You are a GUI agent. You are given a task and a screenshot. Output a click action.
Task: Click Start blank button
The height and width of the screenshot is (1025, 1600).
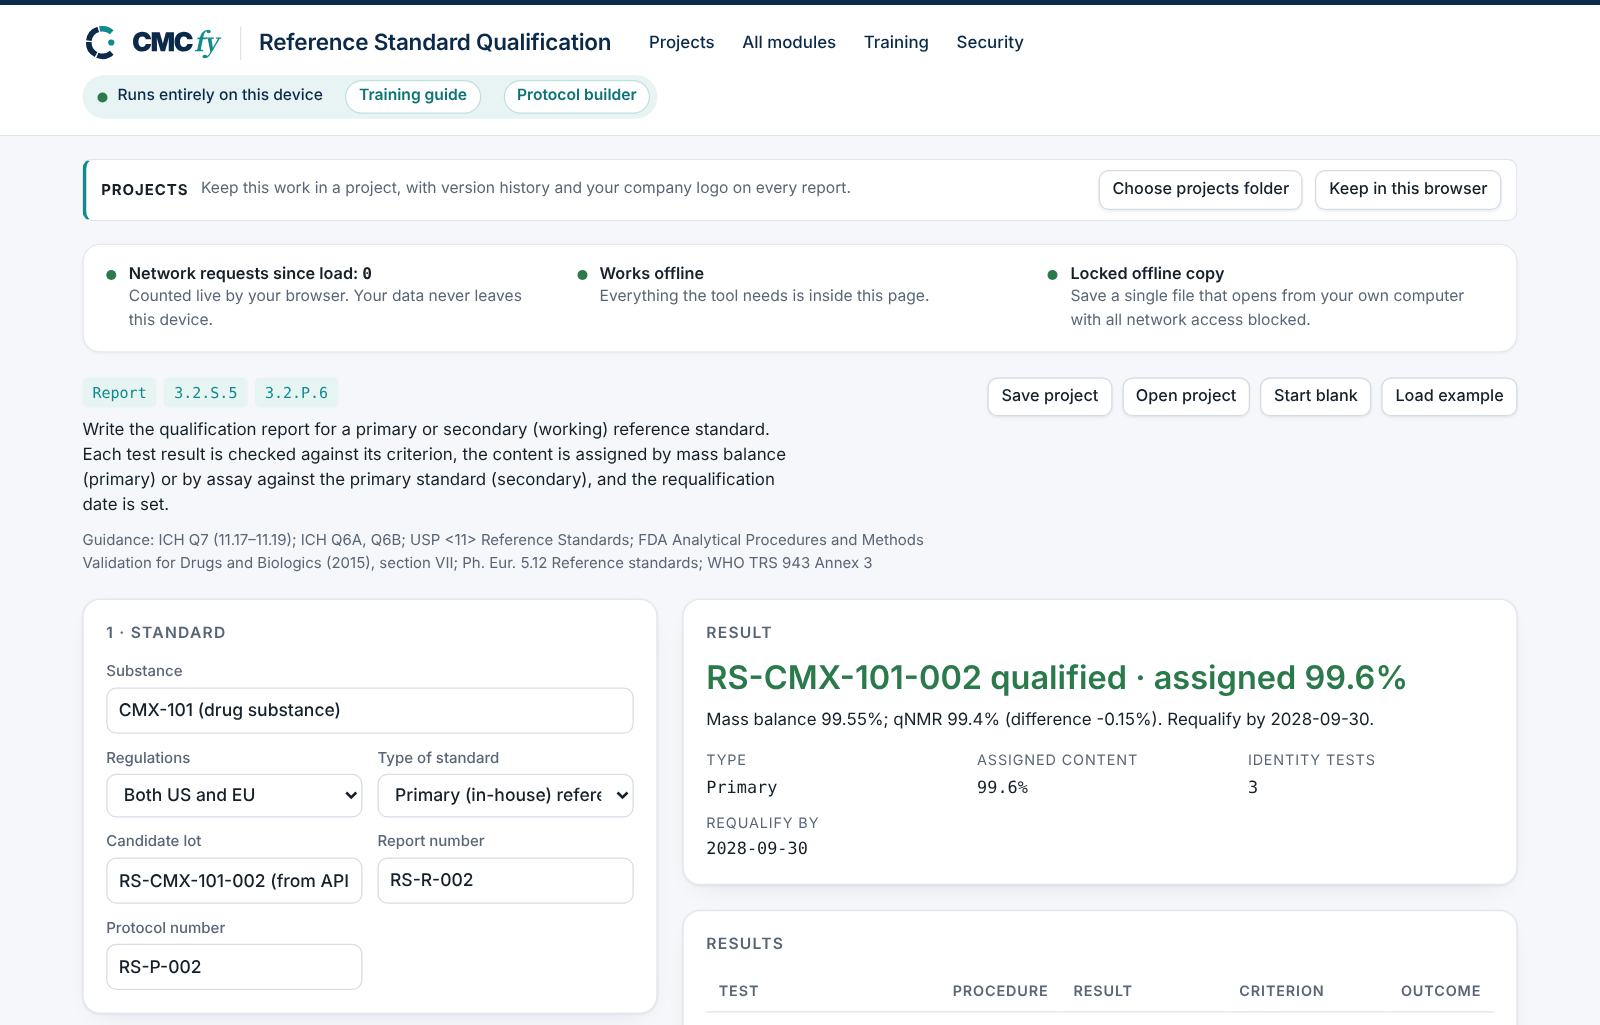(1315, 396)
